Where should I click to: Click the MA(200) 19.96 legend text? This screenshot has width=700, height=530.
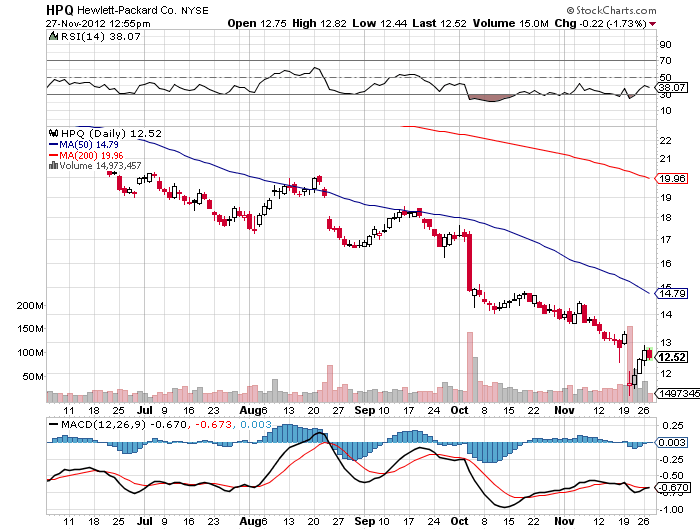(x=91, y=155)
